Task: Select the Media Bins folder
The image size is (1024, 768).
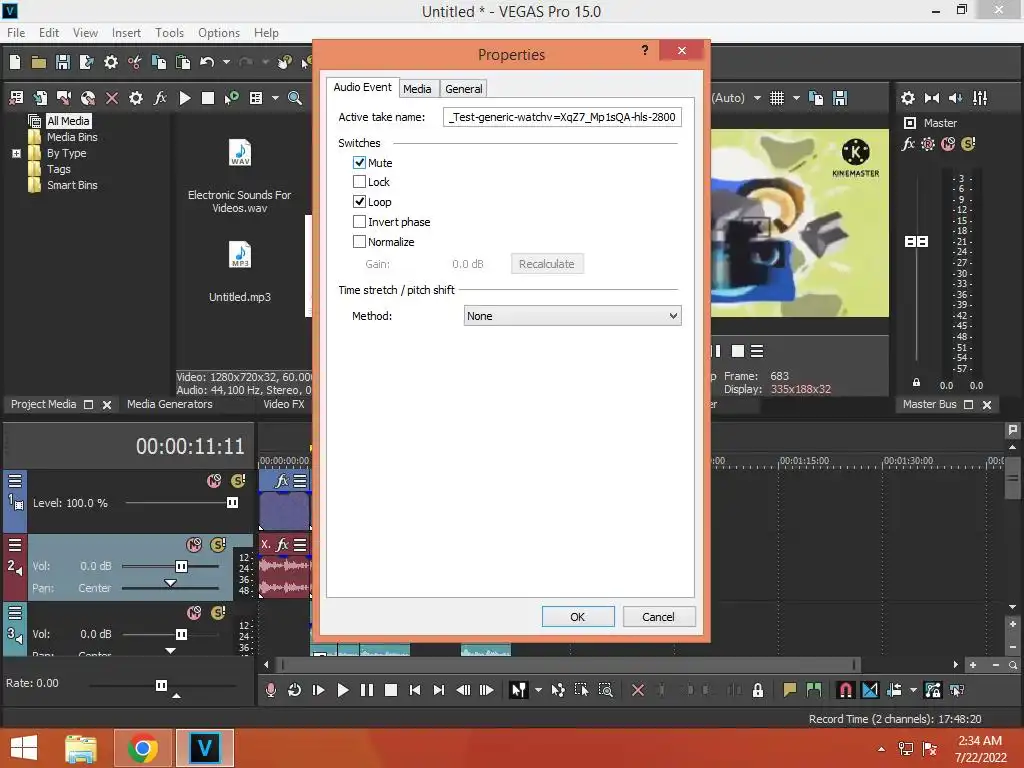Action: point(72,137)
